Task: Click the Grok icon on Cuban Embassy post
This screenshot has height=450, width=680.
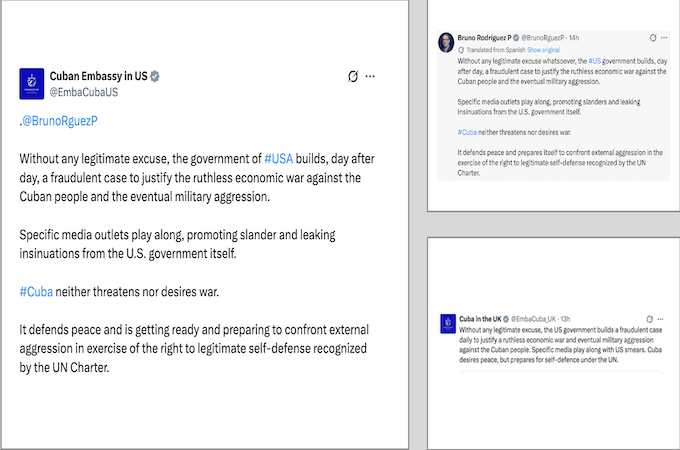Action: [x=353, y=76]
